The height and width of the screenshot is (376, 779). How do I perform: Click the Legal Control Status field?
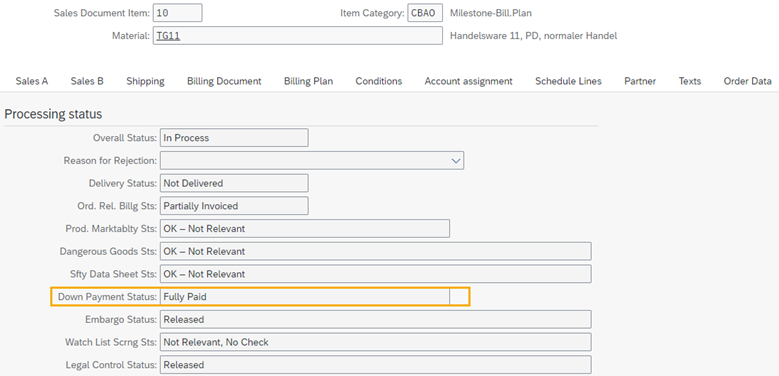pyautogui.click(x=376, y=365)
